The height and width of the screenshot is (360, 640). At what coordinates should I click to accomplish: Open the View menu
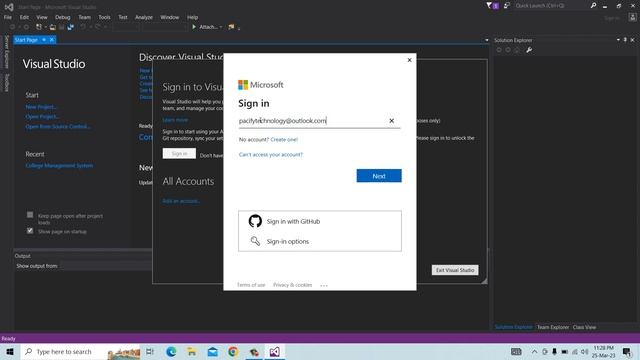(42, 17)
